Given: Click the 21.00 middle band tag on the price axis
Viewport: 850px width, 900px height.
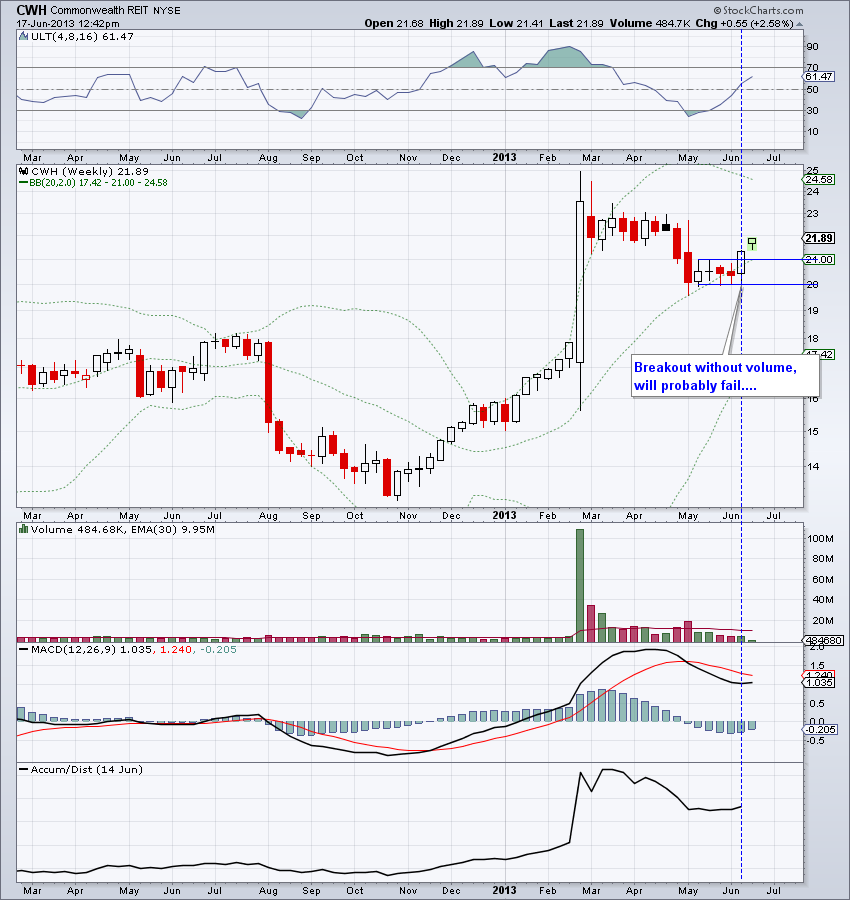Looking at the screenshot, I should point(818,259).
